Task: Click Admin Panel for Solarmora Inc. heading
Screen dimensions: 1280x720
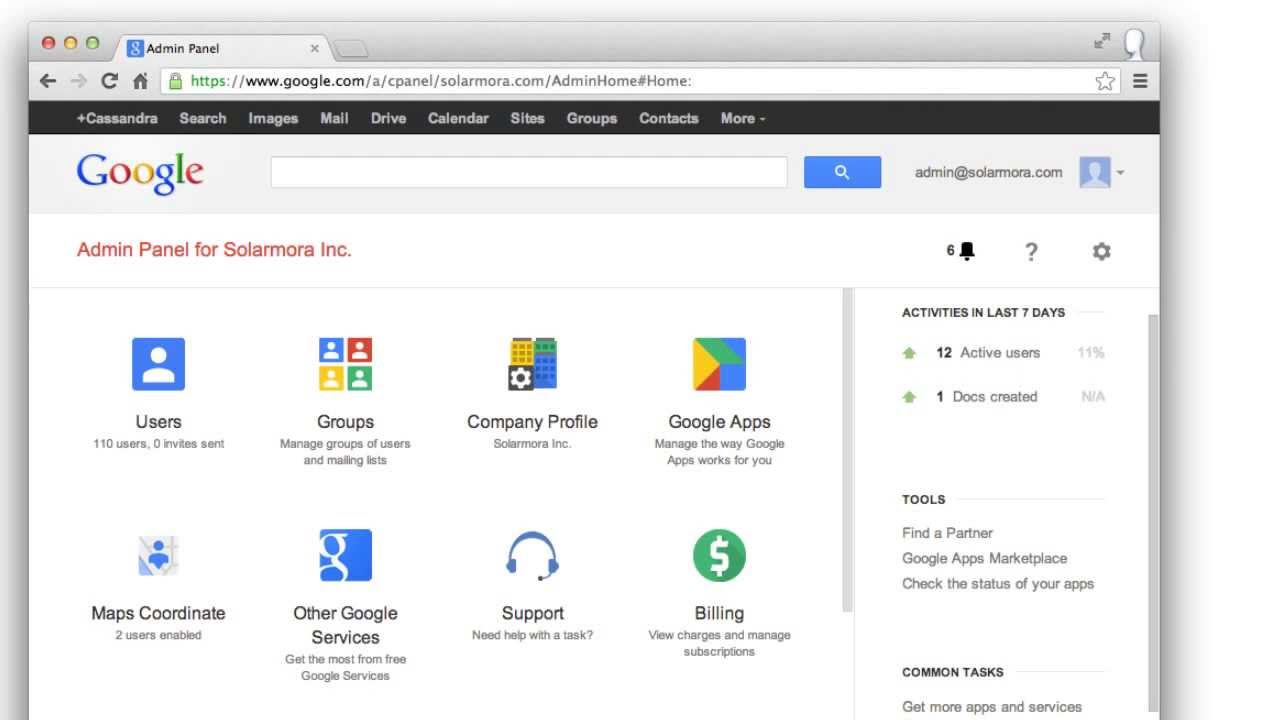Action: [x=214, y=250]
